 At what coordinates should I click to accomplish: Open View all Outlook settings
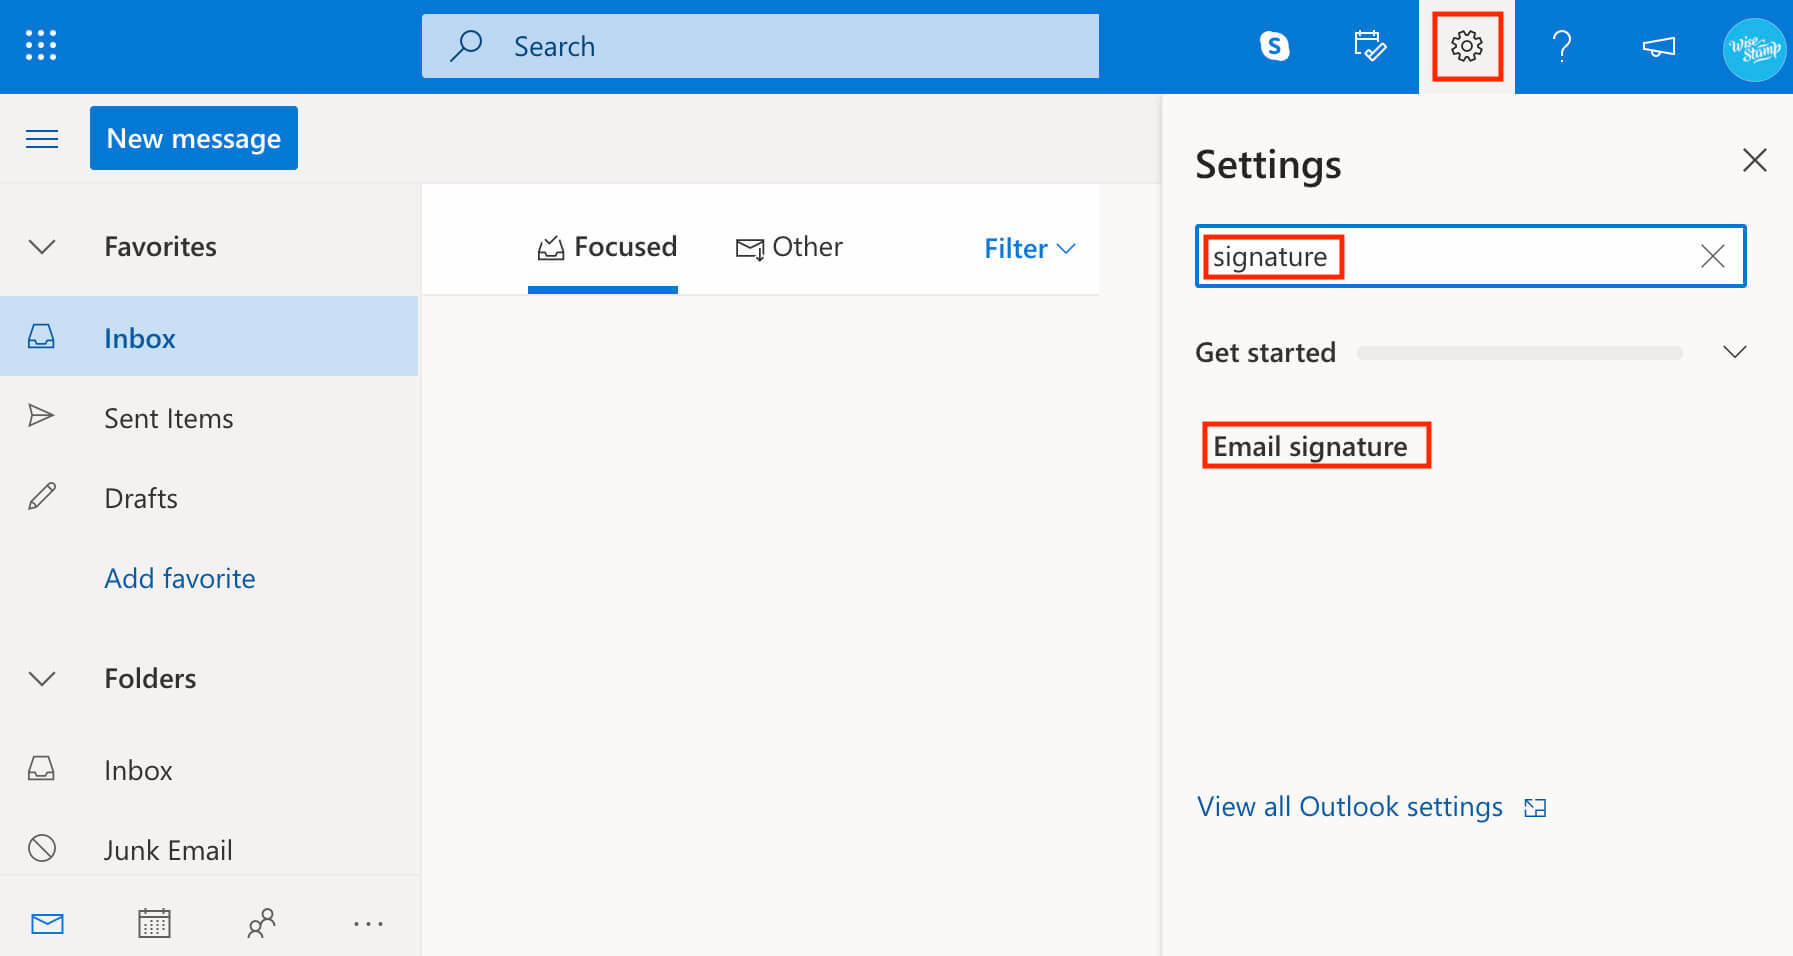1349,806
